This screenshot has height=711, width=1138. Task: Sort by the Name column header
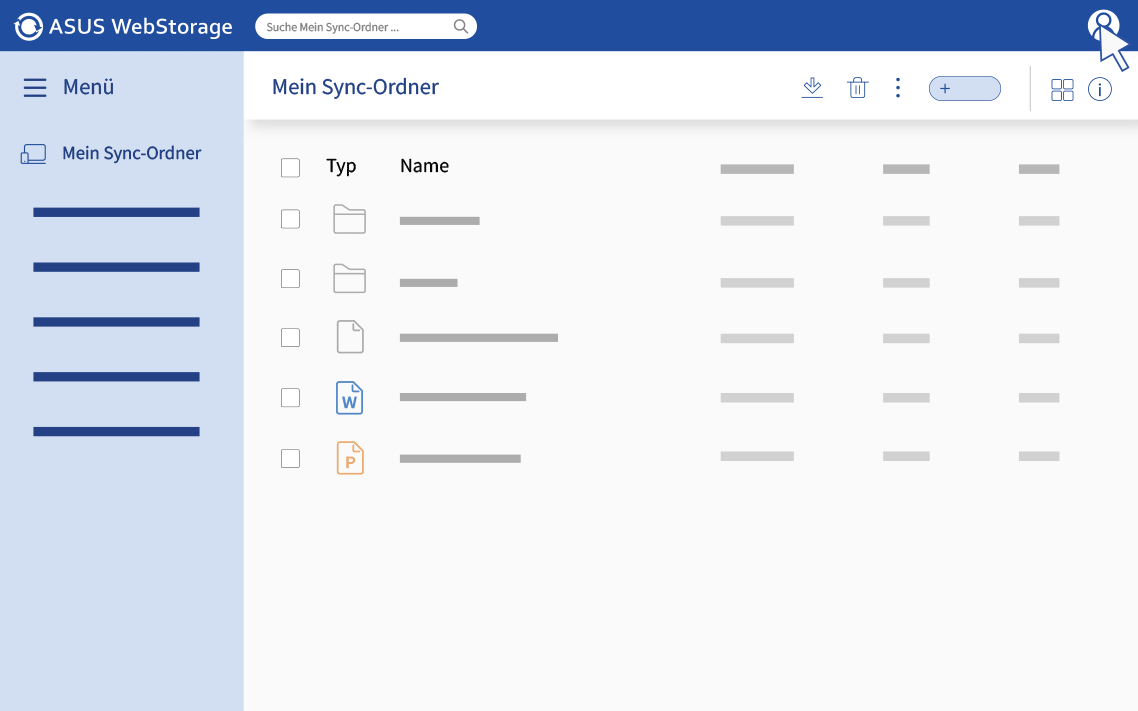click(x=425, y=165)
